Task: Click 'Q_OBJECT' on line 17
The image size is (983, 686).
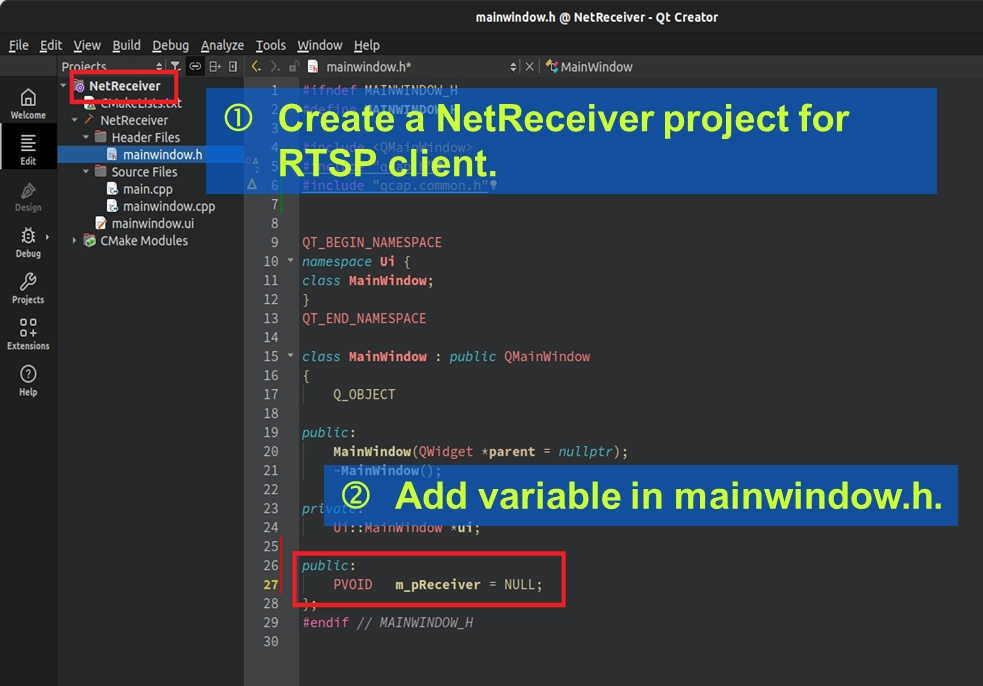Action: 364,394
